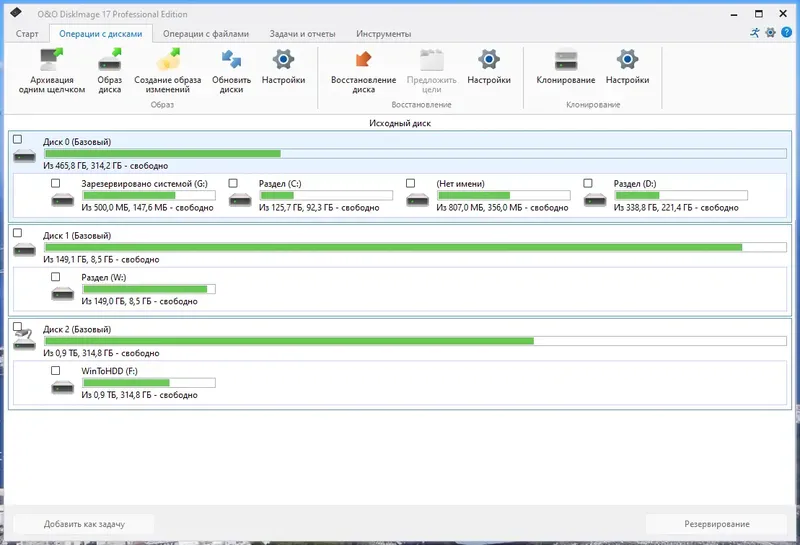
Task: Click text 'Из 465,8 ГБ, 314,2 ГБ - свободно'
Action: coord(106,166)
